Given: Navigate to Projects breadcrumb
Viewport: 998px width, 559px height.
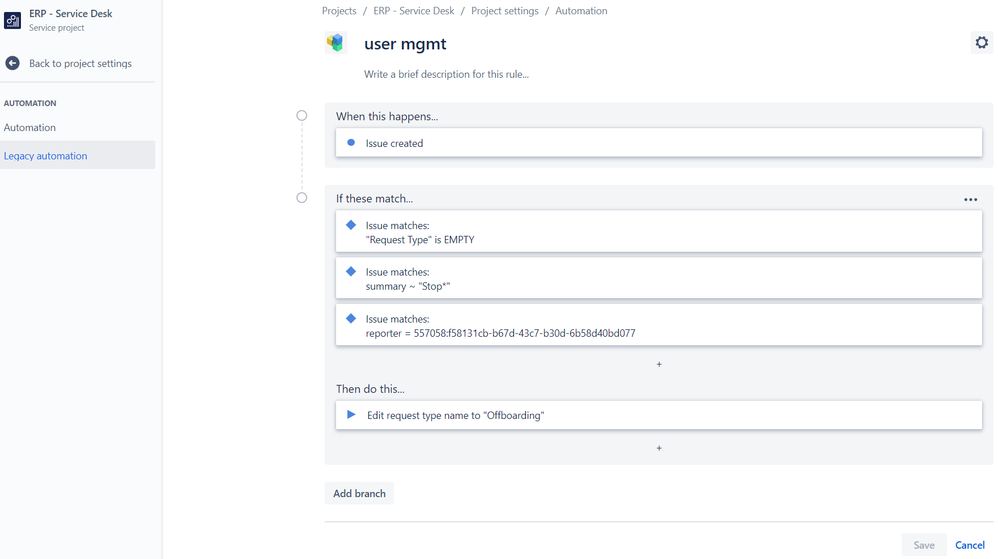Looking at the screenshot, I should (x=339, y=11).
